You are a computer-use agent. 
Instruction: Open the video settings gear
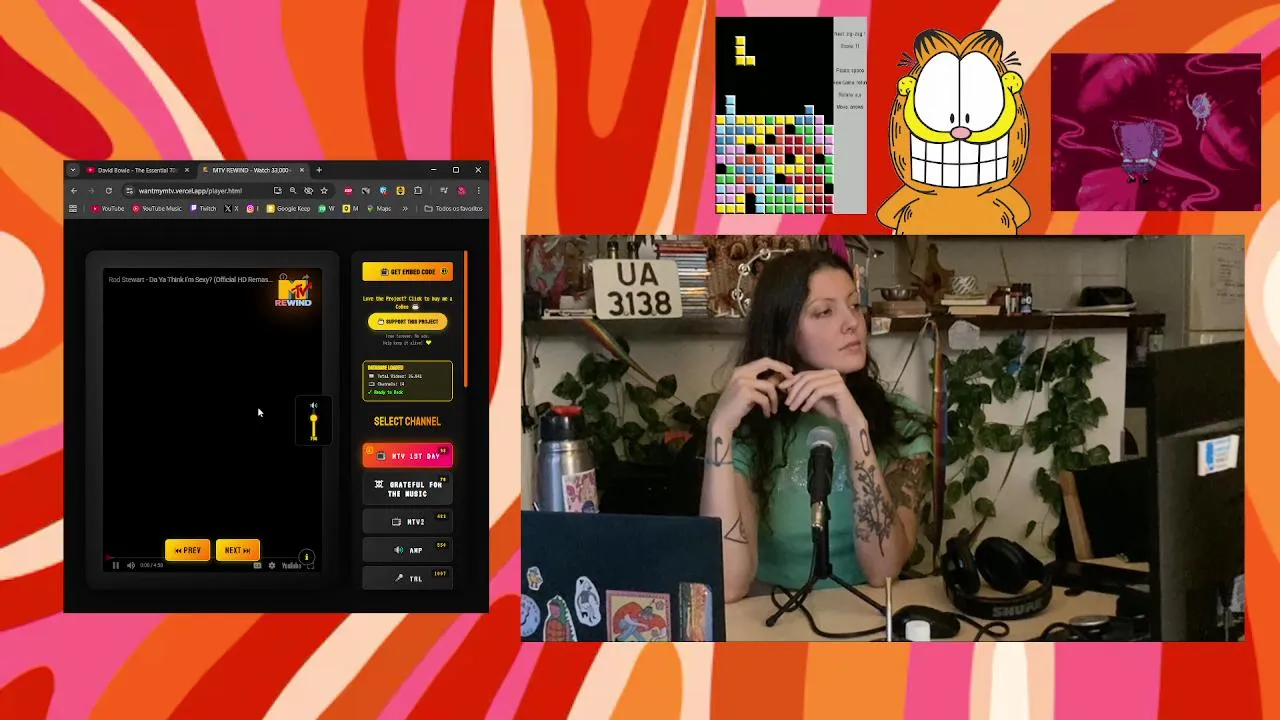coord(272,566)
